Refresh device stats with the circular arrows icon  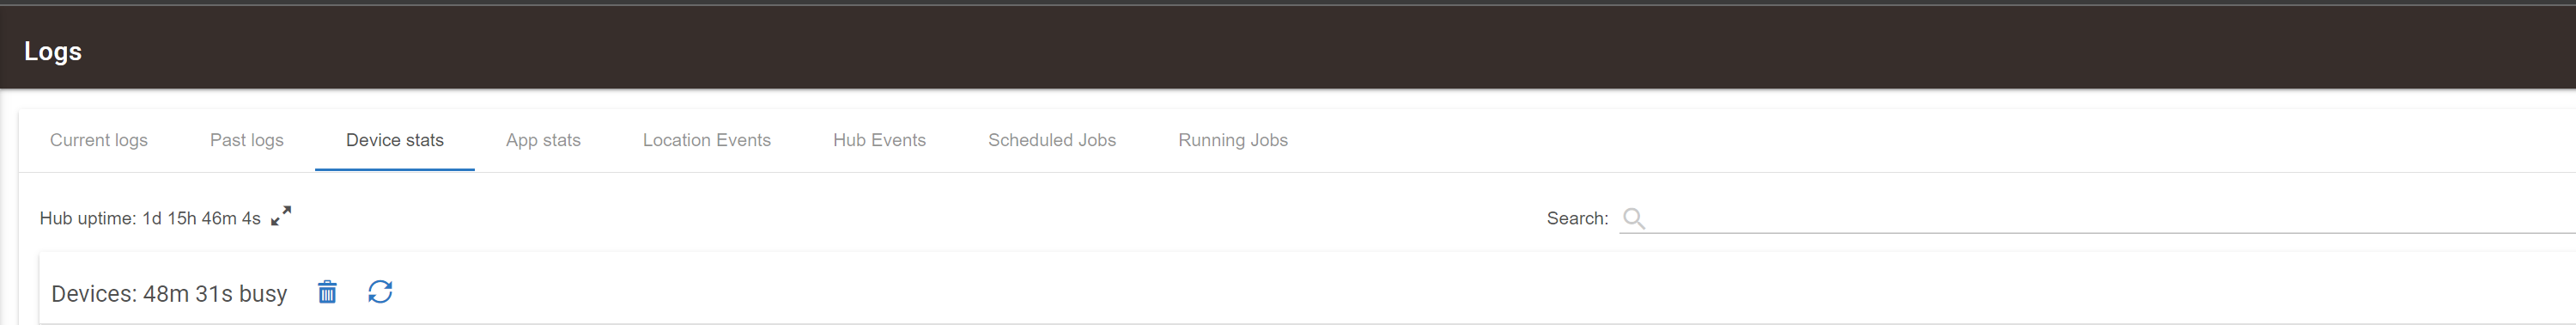tap(380, 292)
